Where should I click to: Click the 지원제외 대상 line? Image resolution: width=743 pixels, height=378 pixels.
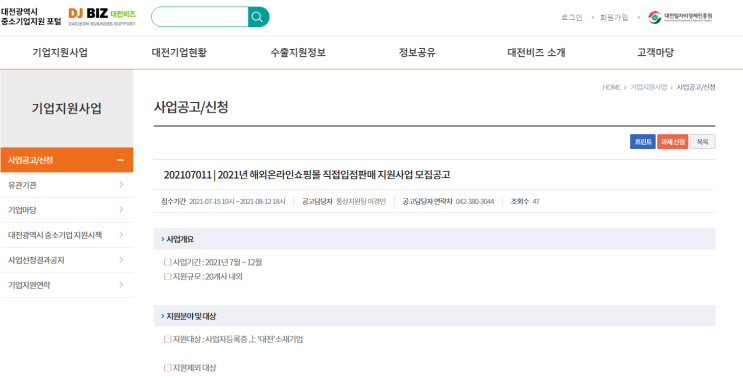pos(190,368)
